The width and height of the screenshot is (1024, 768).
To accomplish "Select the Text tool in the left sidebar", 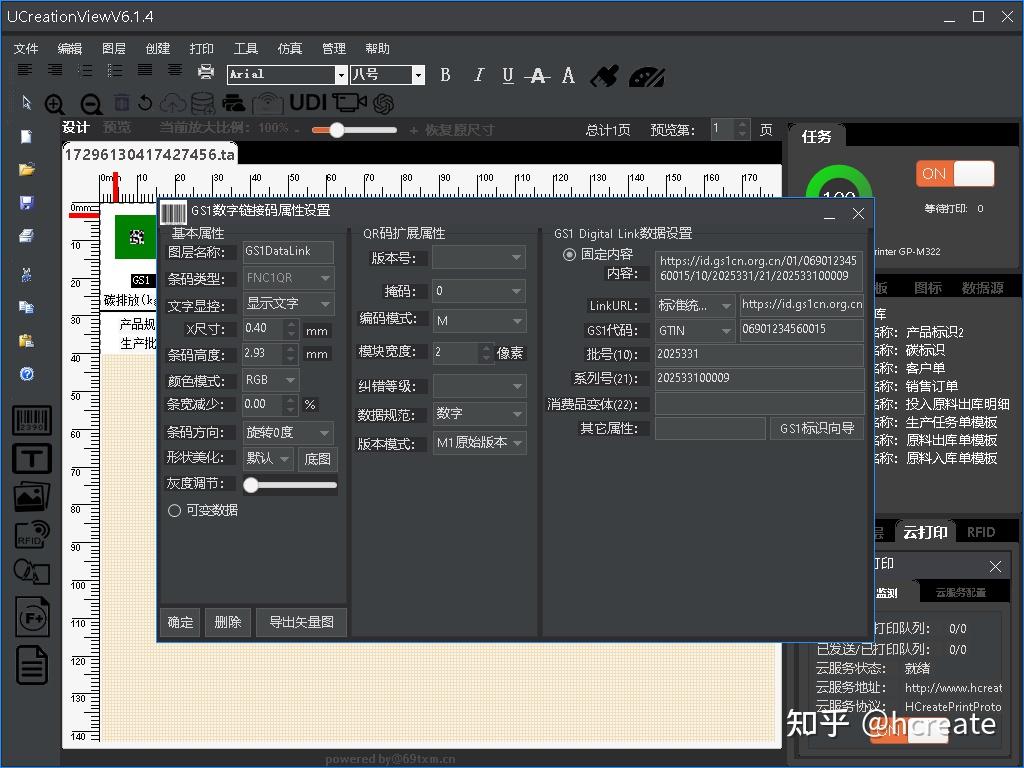I will 31,459.
